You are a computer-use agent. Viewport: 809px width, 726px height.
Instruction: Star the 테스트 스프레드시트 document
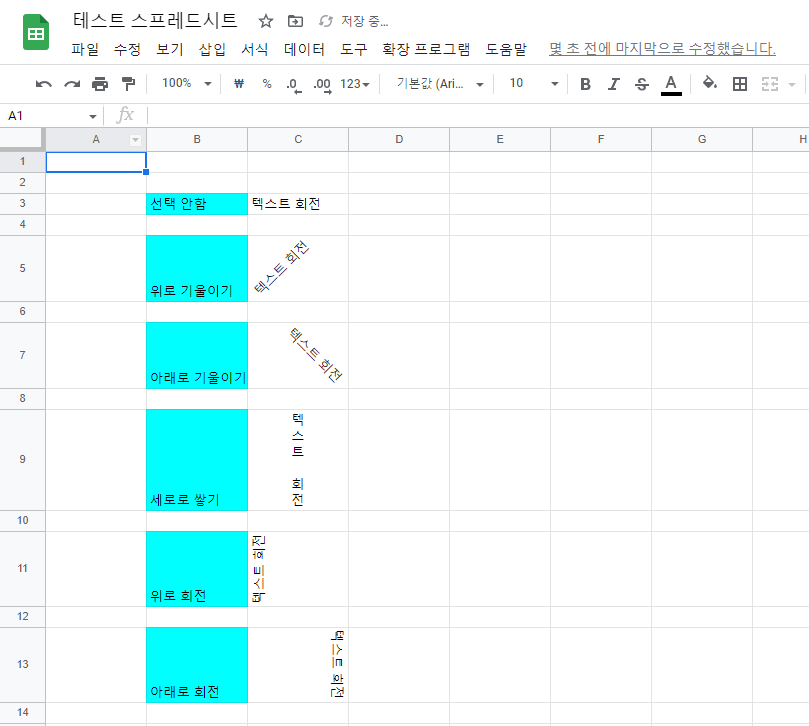[266, 21]
